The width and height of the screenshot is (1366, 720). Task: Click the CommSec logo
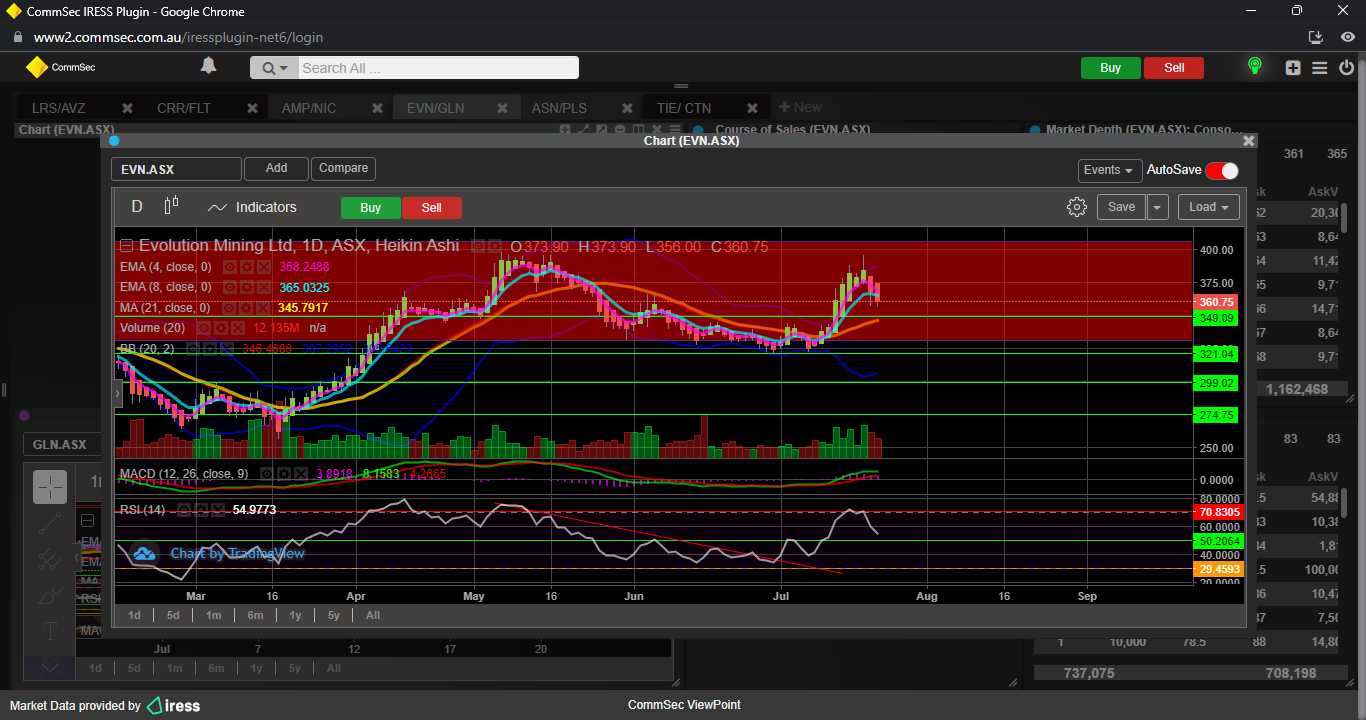60,67
